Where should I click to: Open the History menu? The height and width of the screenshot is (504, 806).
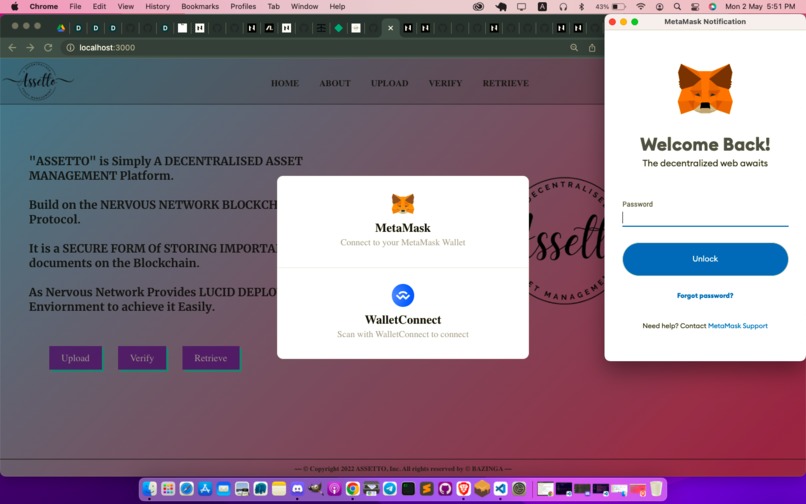coord(157,6)
